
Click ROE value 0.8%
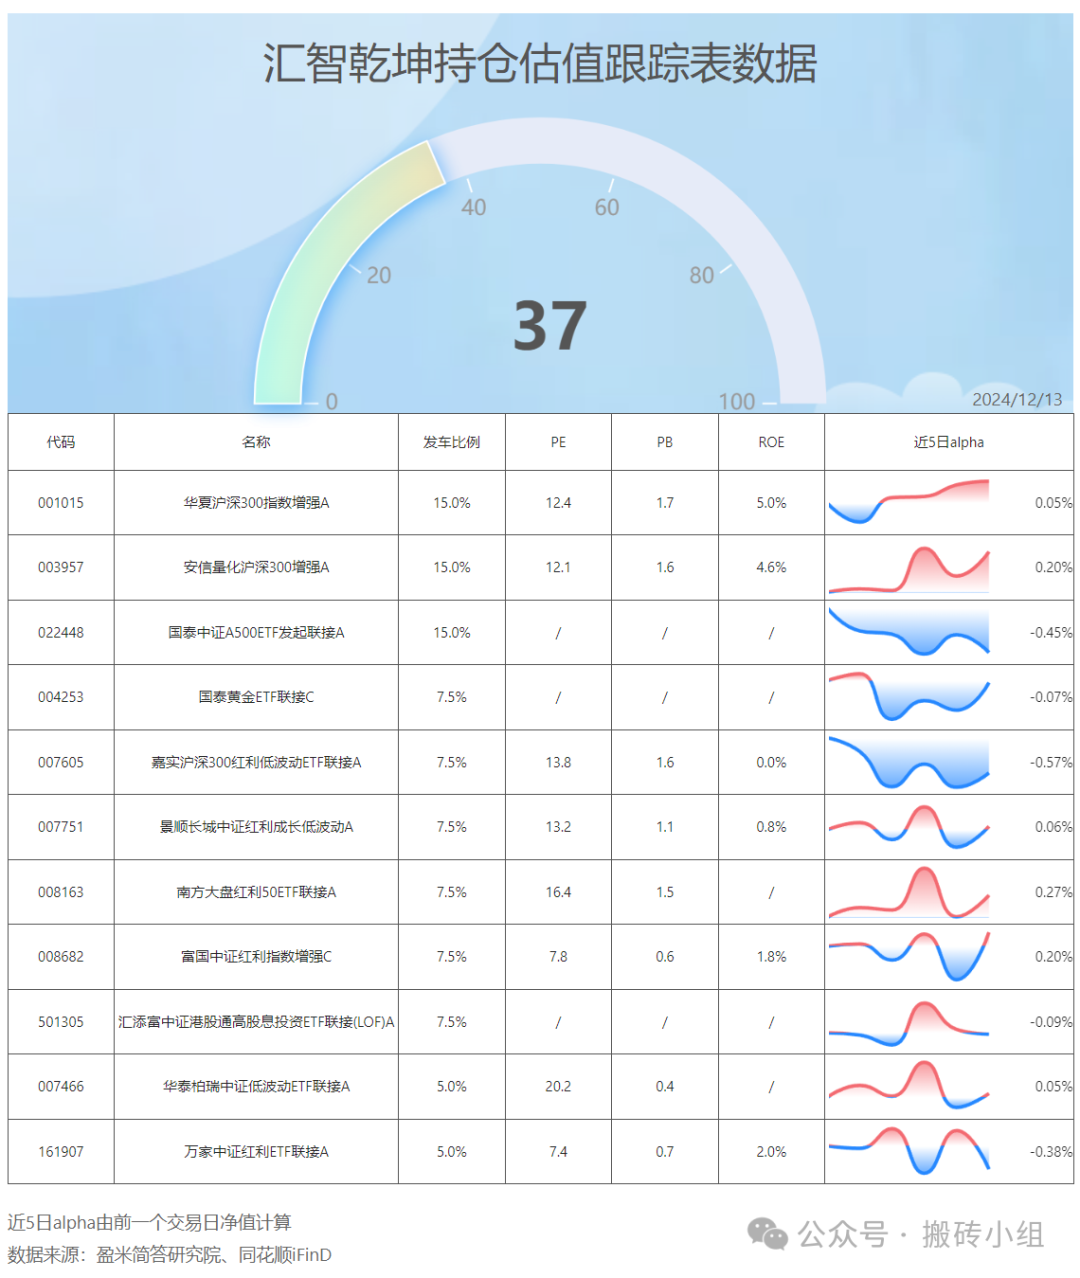click(x=771, y=827)
